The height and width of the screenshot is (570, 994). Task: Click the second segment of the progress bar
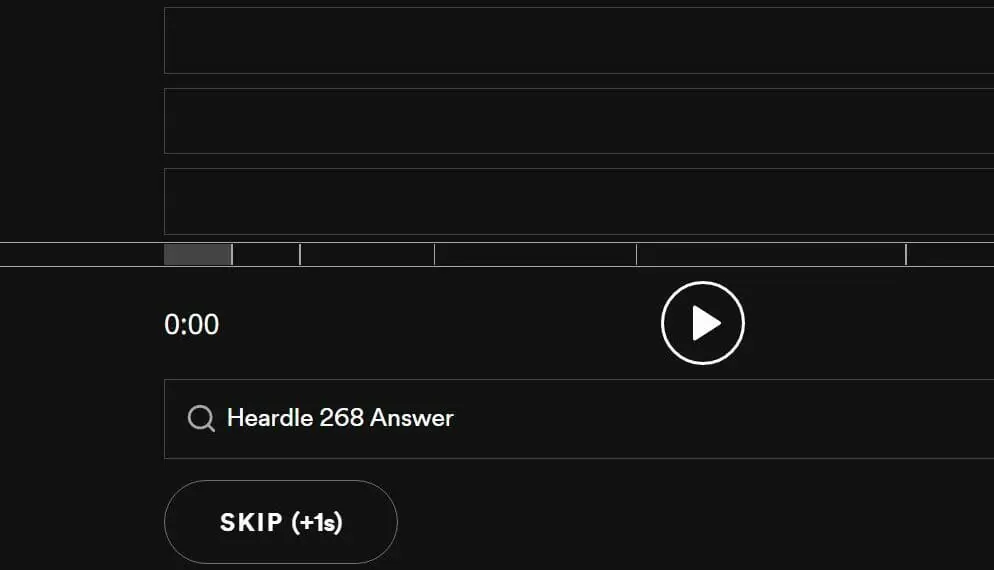[x=266, y=255]
